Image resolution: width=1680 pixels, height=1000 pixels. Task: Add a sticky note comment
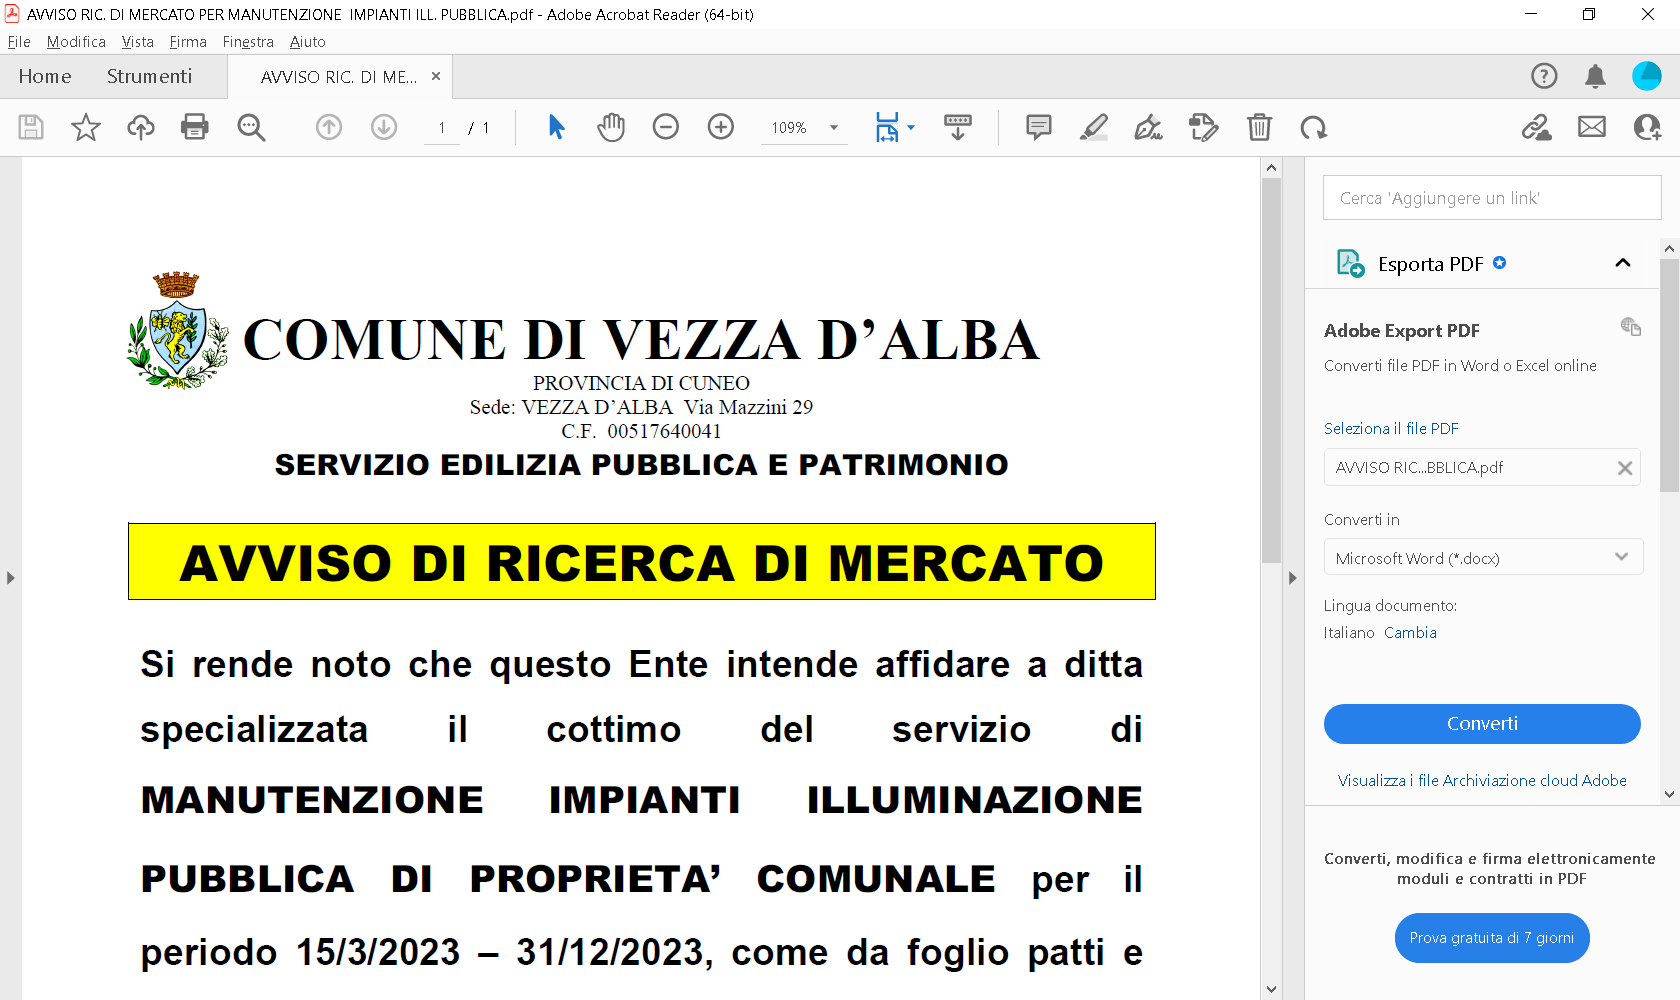(1039, 127)
